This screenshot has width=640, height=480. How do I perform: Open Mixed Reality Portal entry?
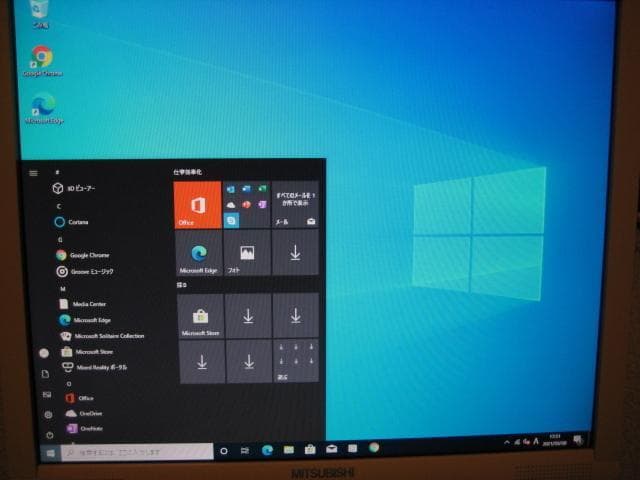click(x=94, y=367)
